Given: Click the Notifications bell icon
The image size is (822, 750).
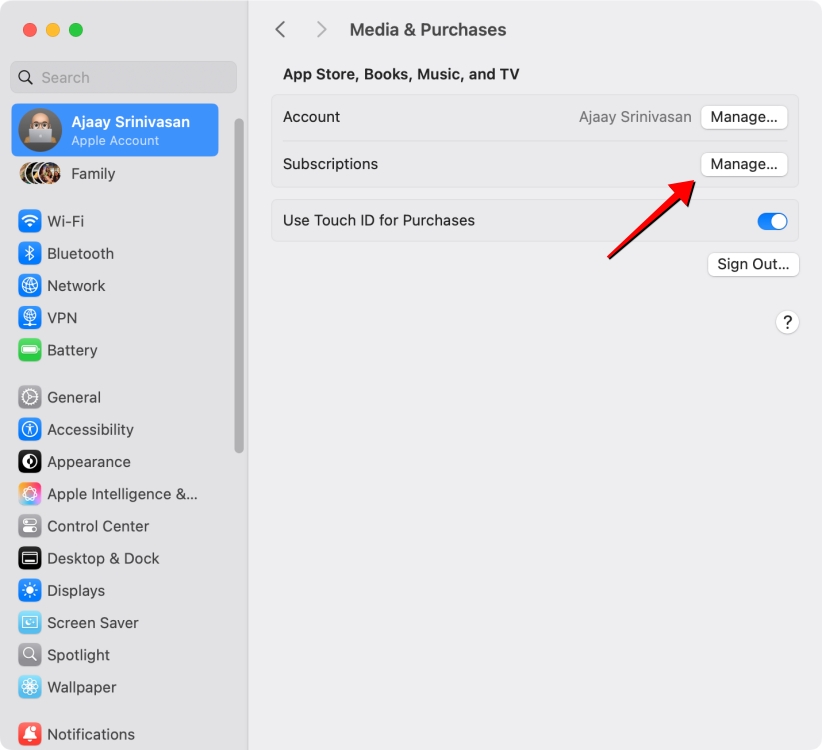Looking at the screenshot, I should pyautogui.click(x=30, y=734).
